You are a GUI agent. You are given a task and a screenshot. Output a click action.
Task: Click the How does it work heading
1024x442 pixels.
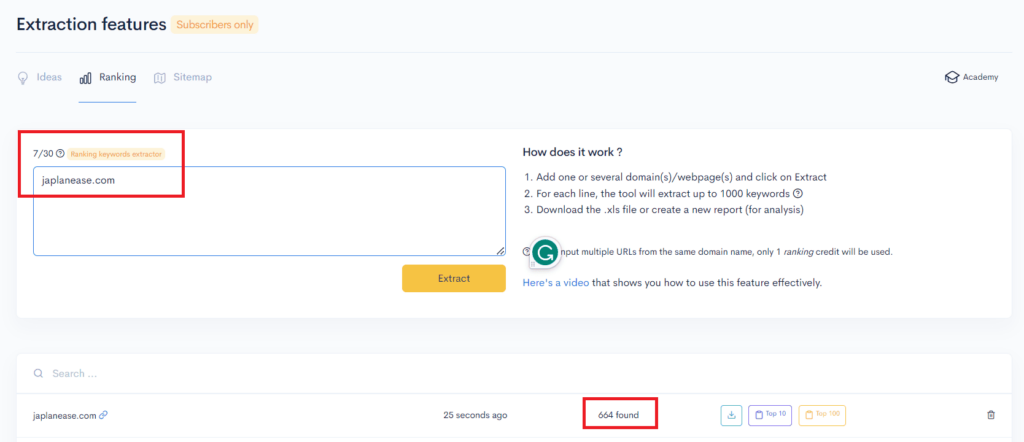pyautogui.click(x=572, y=152)
